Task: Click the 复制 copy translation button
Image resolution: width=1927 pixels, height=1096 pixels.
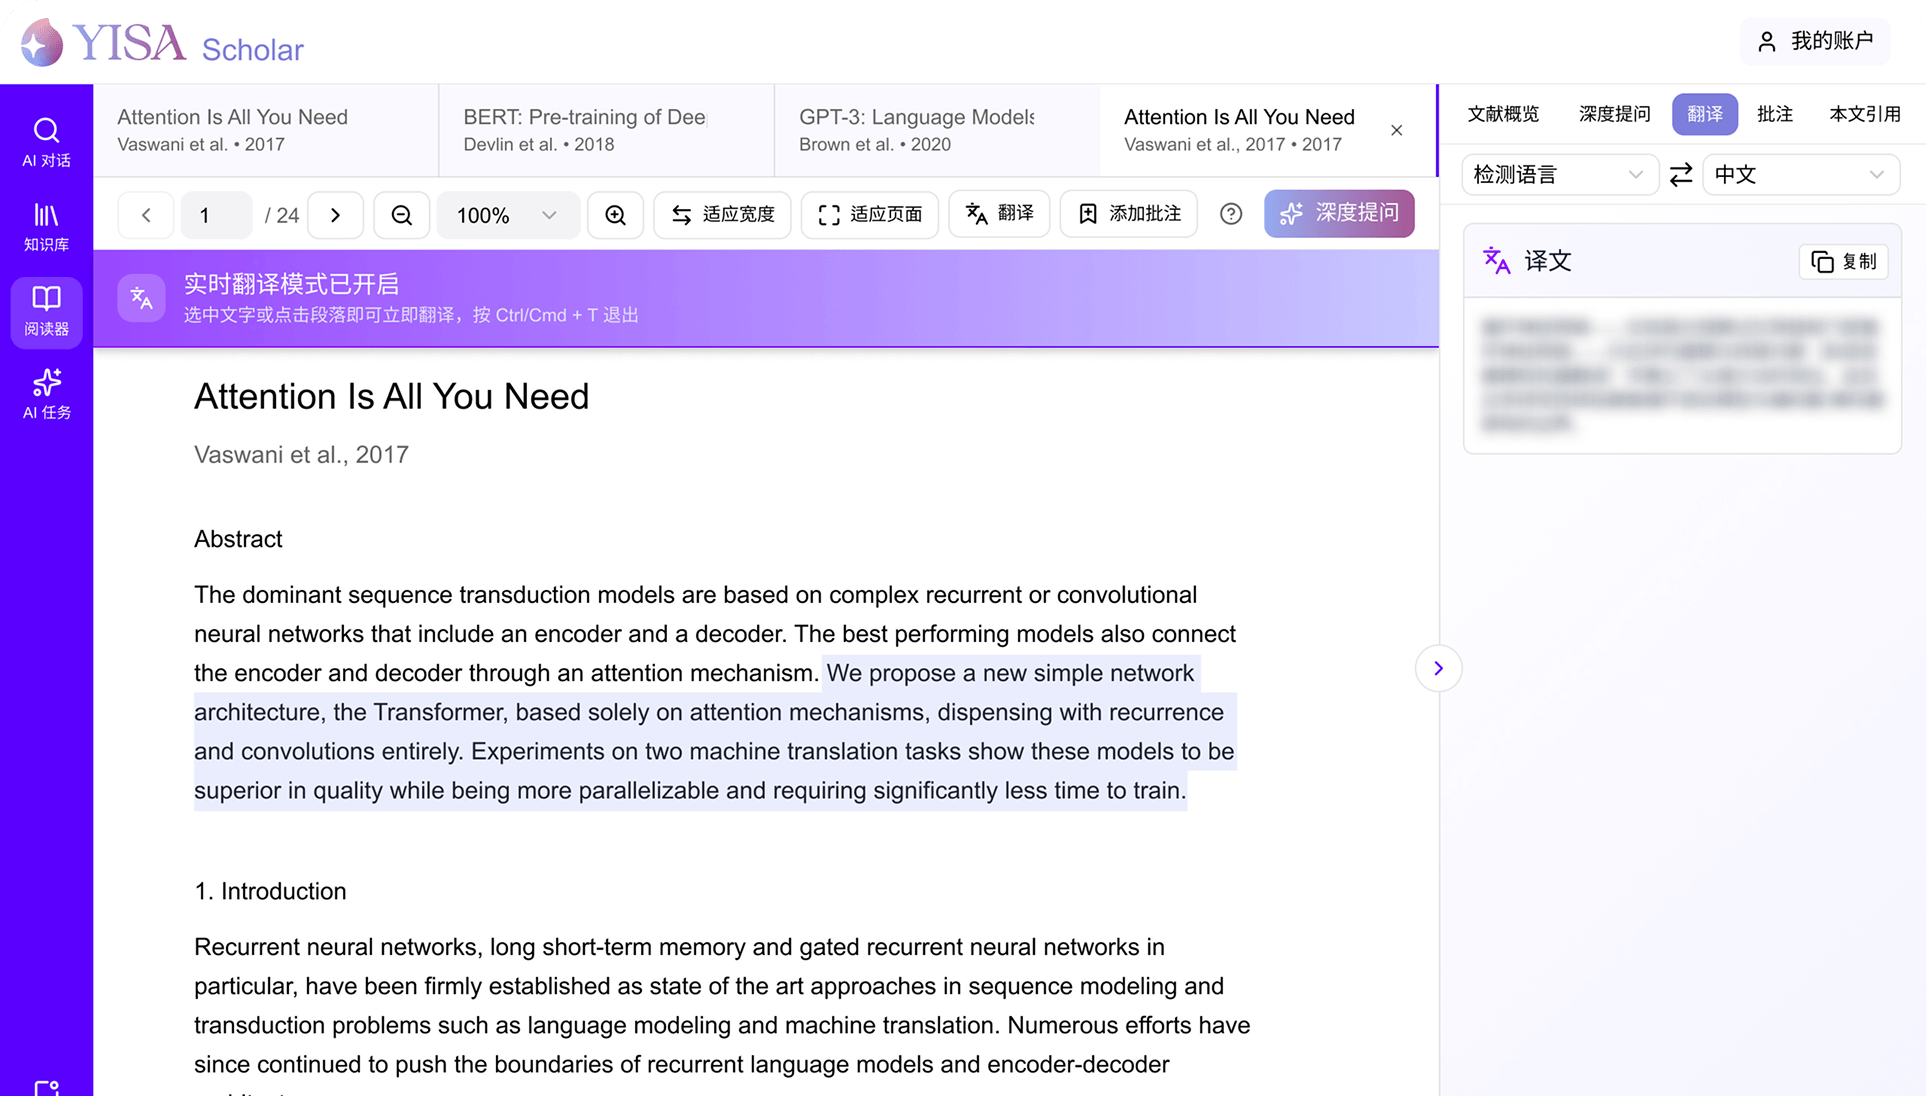Action: (x=1843, y=262)
